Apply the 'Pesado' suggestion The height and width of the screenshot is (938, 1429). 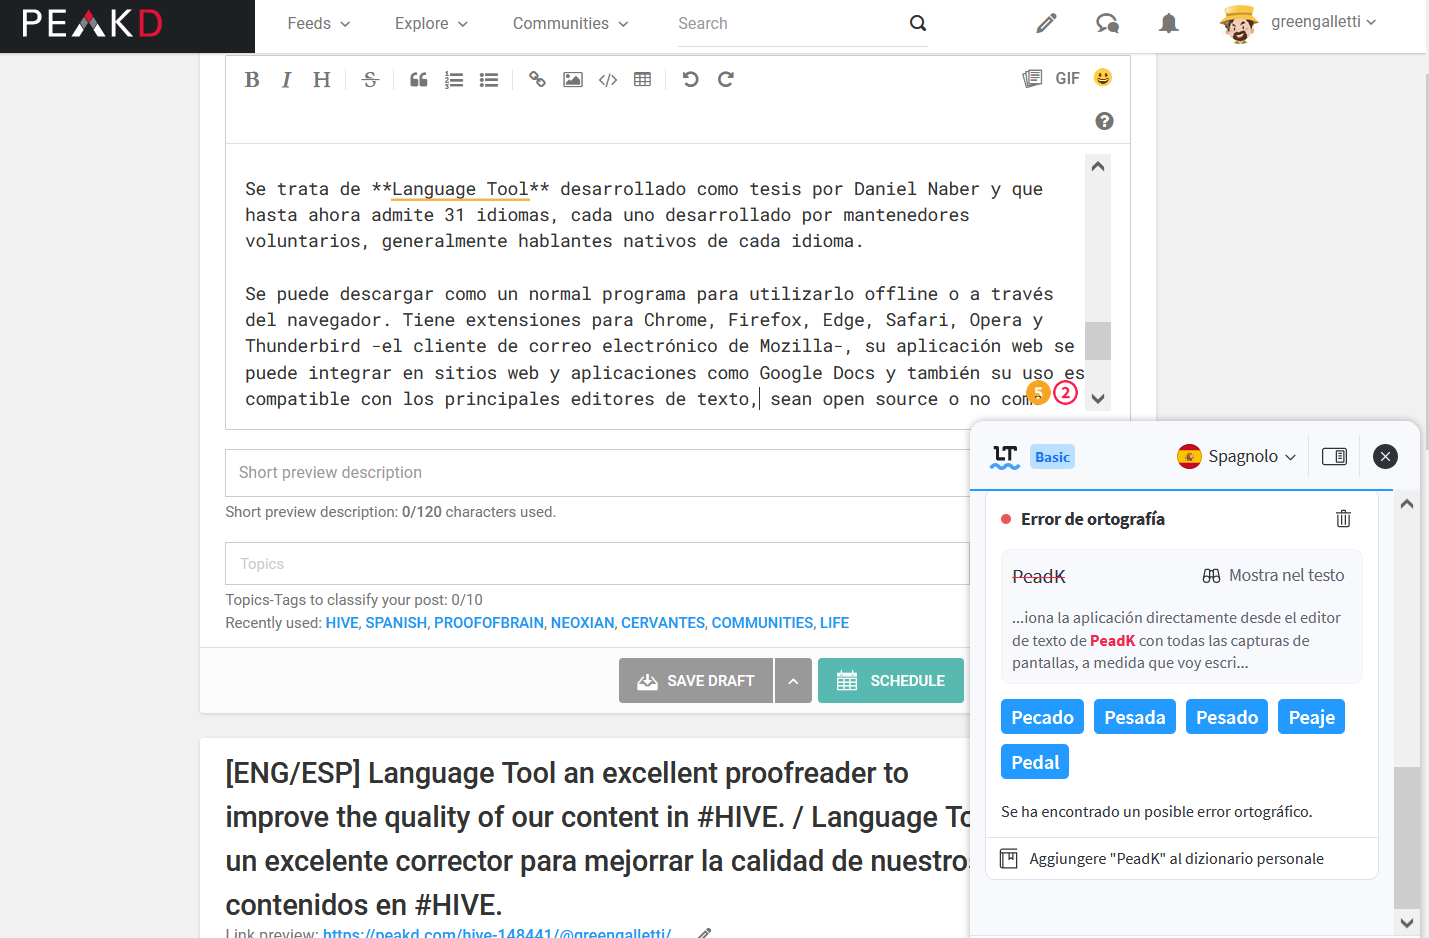1227,717
